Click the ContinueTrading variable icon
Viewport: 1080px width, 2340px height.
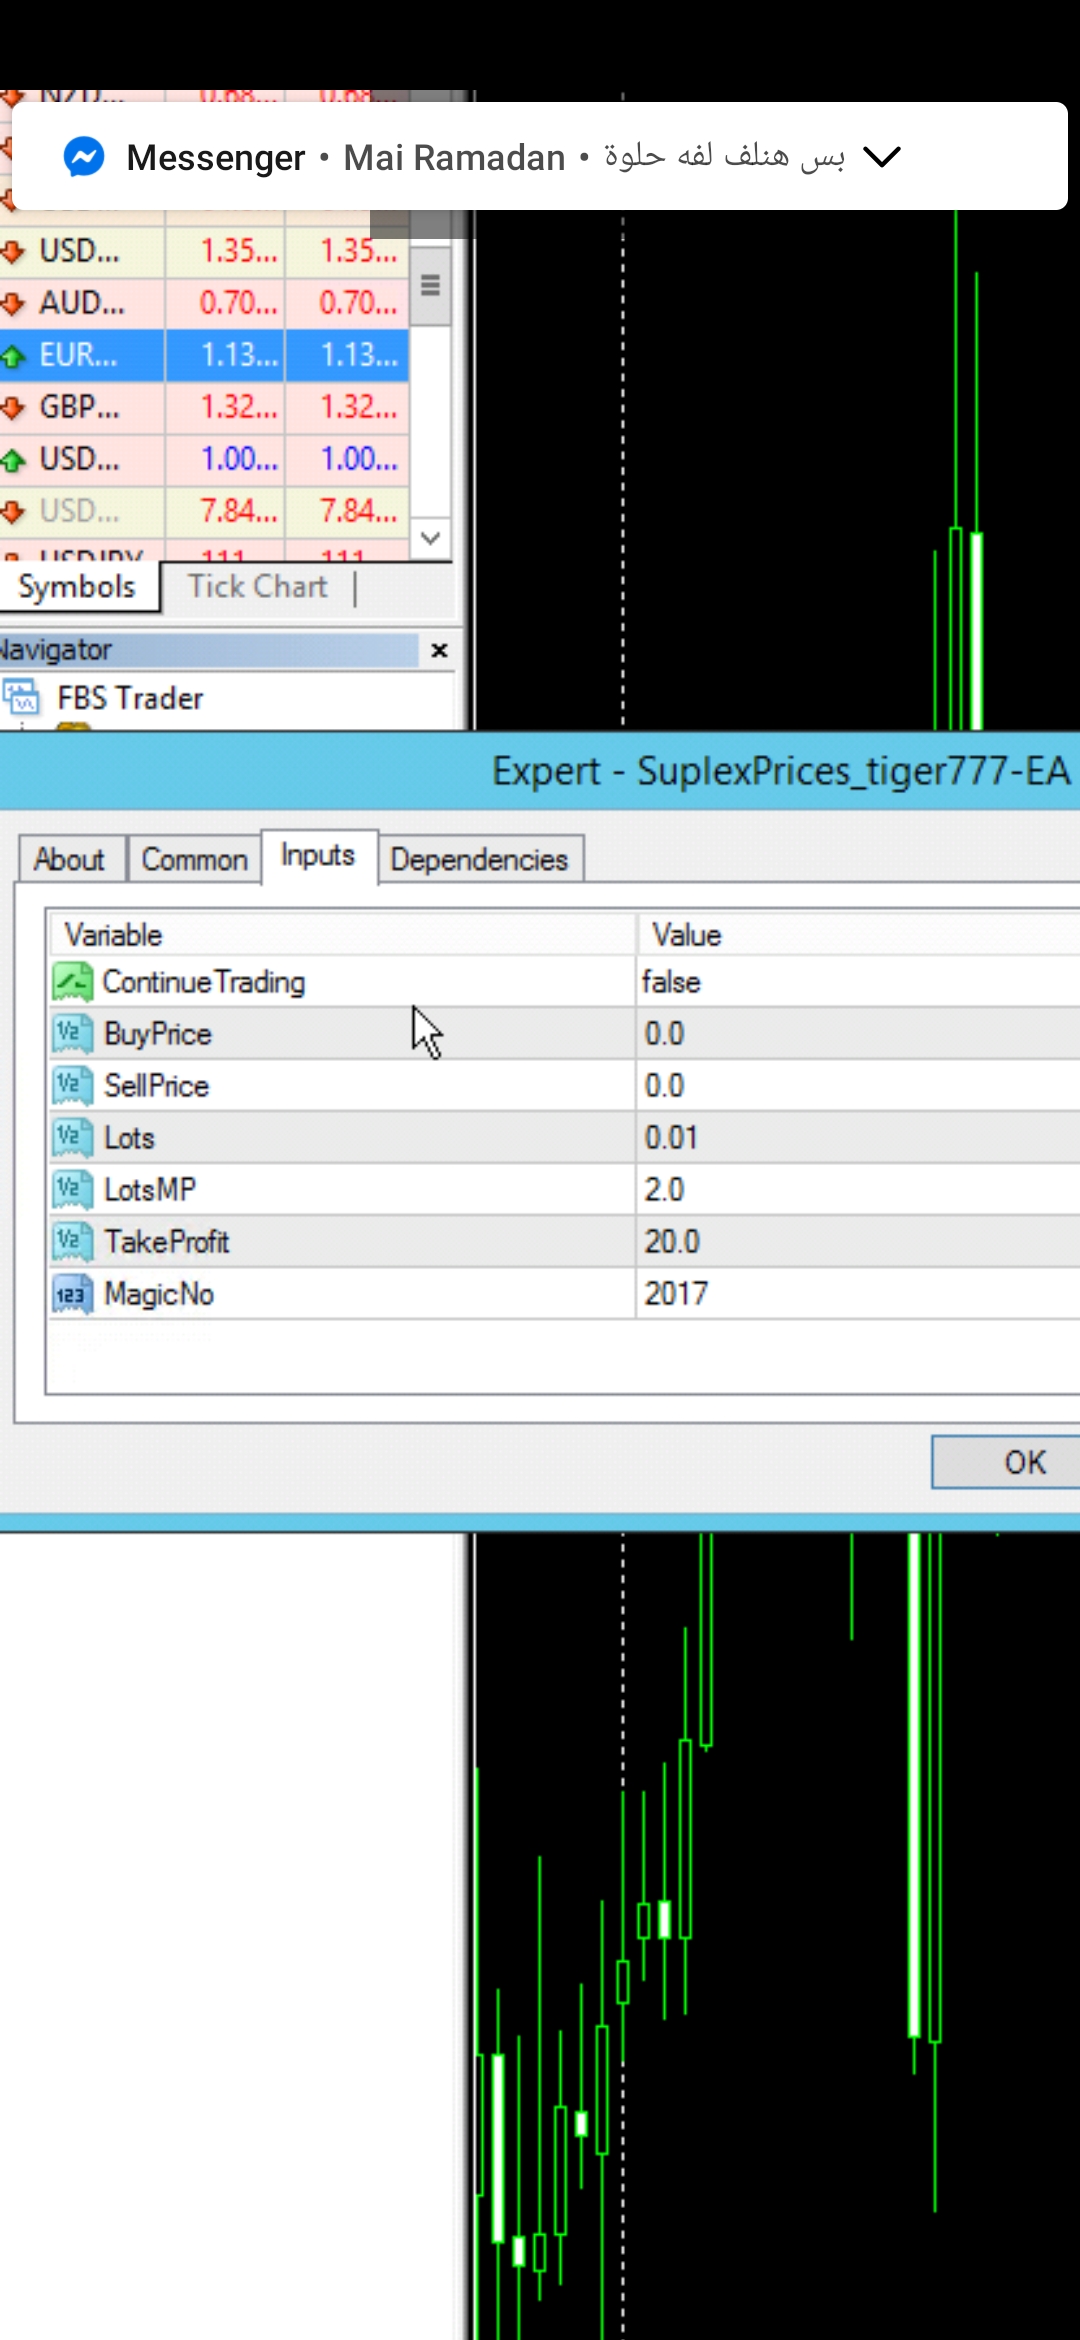click(x=72, y=982)
